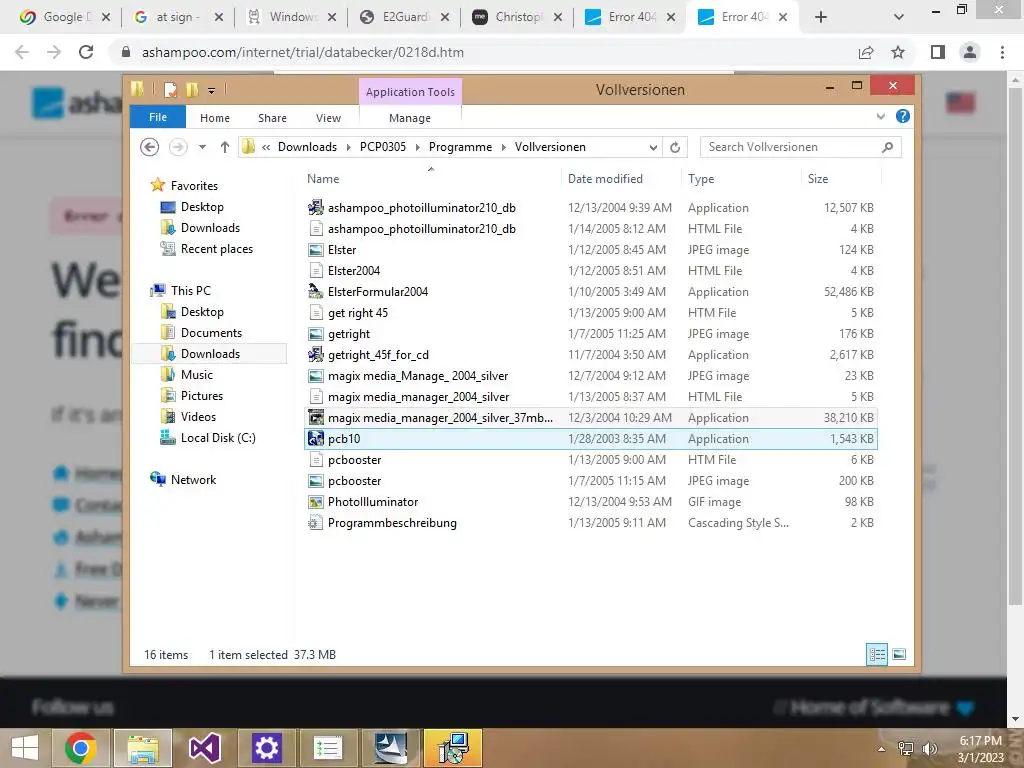
Task: Switch to large icons view layout
Action: coord(899,654)
